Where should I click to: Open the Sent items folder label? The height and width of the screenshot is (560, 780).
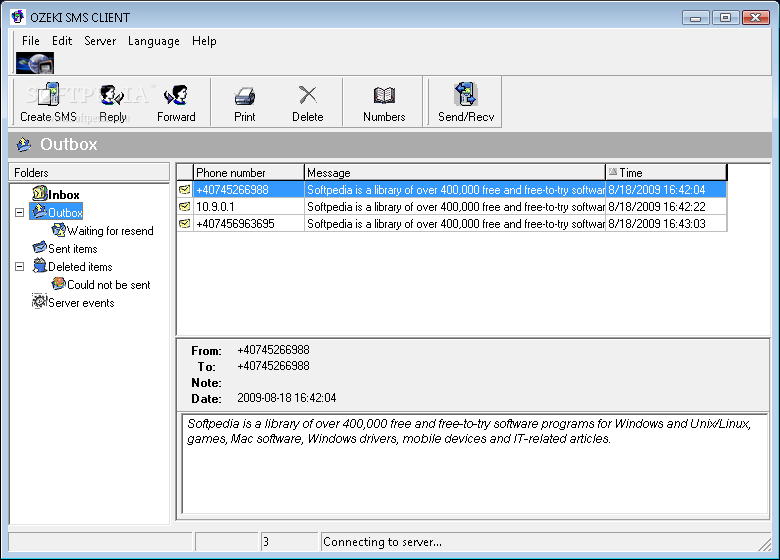pos(73,249)
